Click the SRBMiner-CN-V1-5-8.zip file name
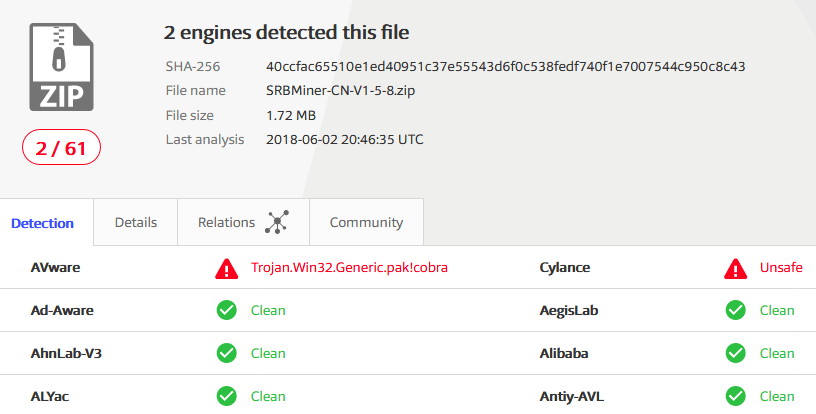Viewport: 816px width, 414px height. coord(340,90)
